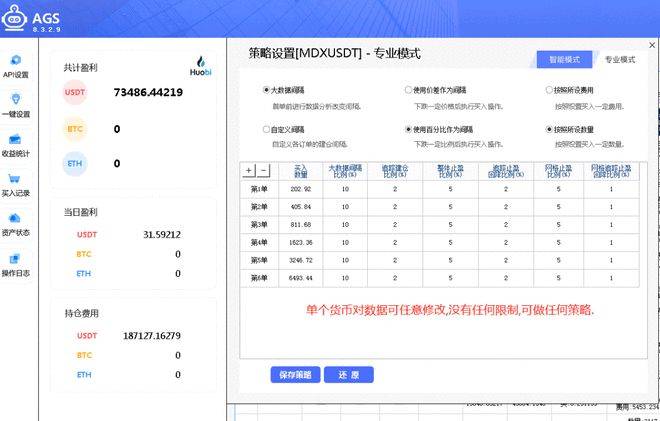Open 资产状态 in the sidebar
The width and height of the screenshot is (660, 421).
[x=16, y=224]
